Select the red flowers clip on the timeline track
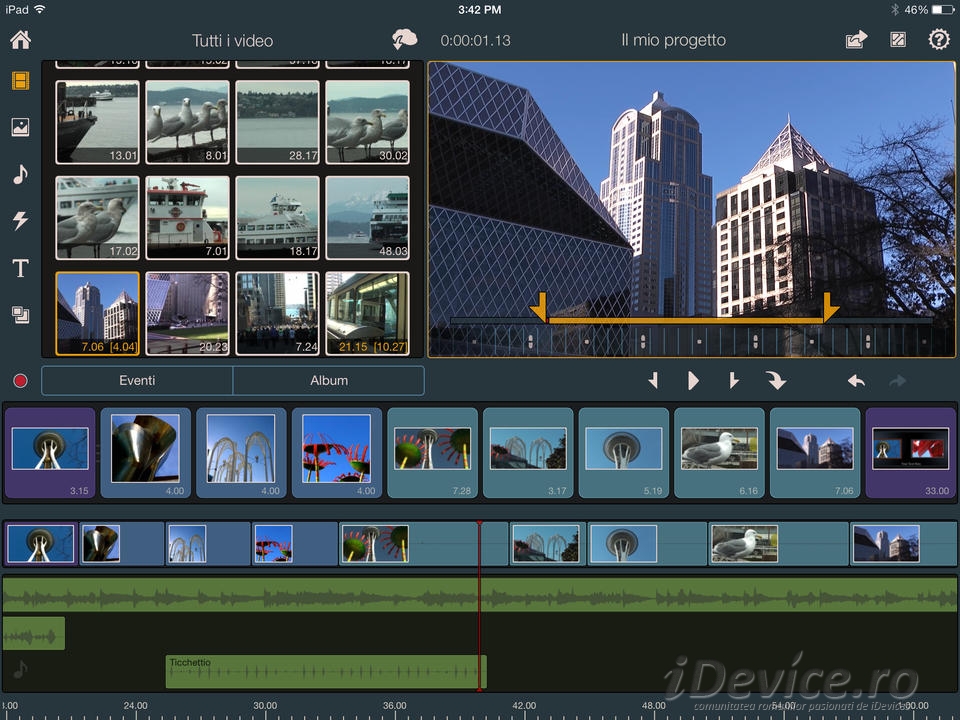This screenshot has height=720, width=960. (295, 544)
